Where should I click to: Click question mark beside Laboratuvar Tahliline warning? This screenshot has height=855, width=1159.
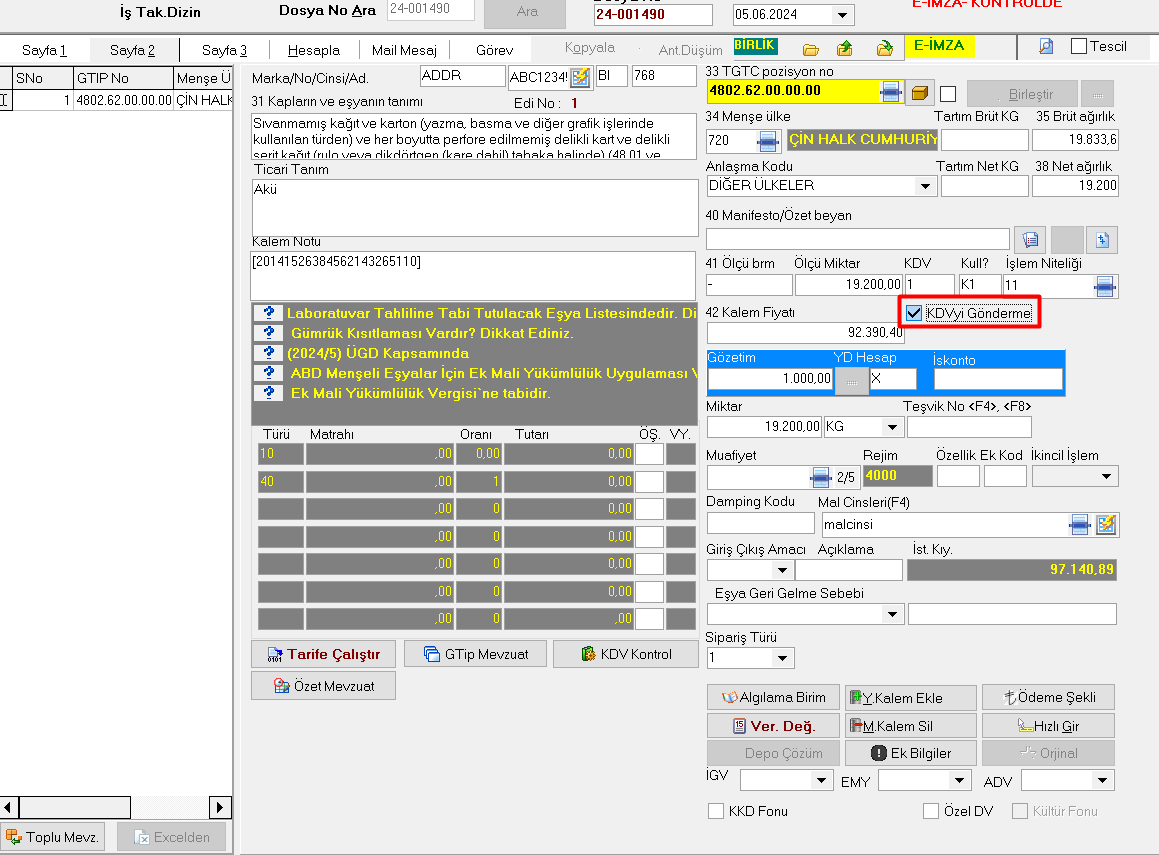click(269, 313)
